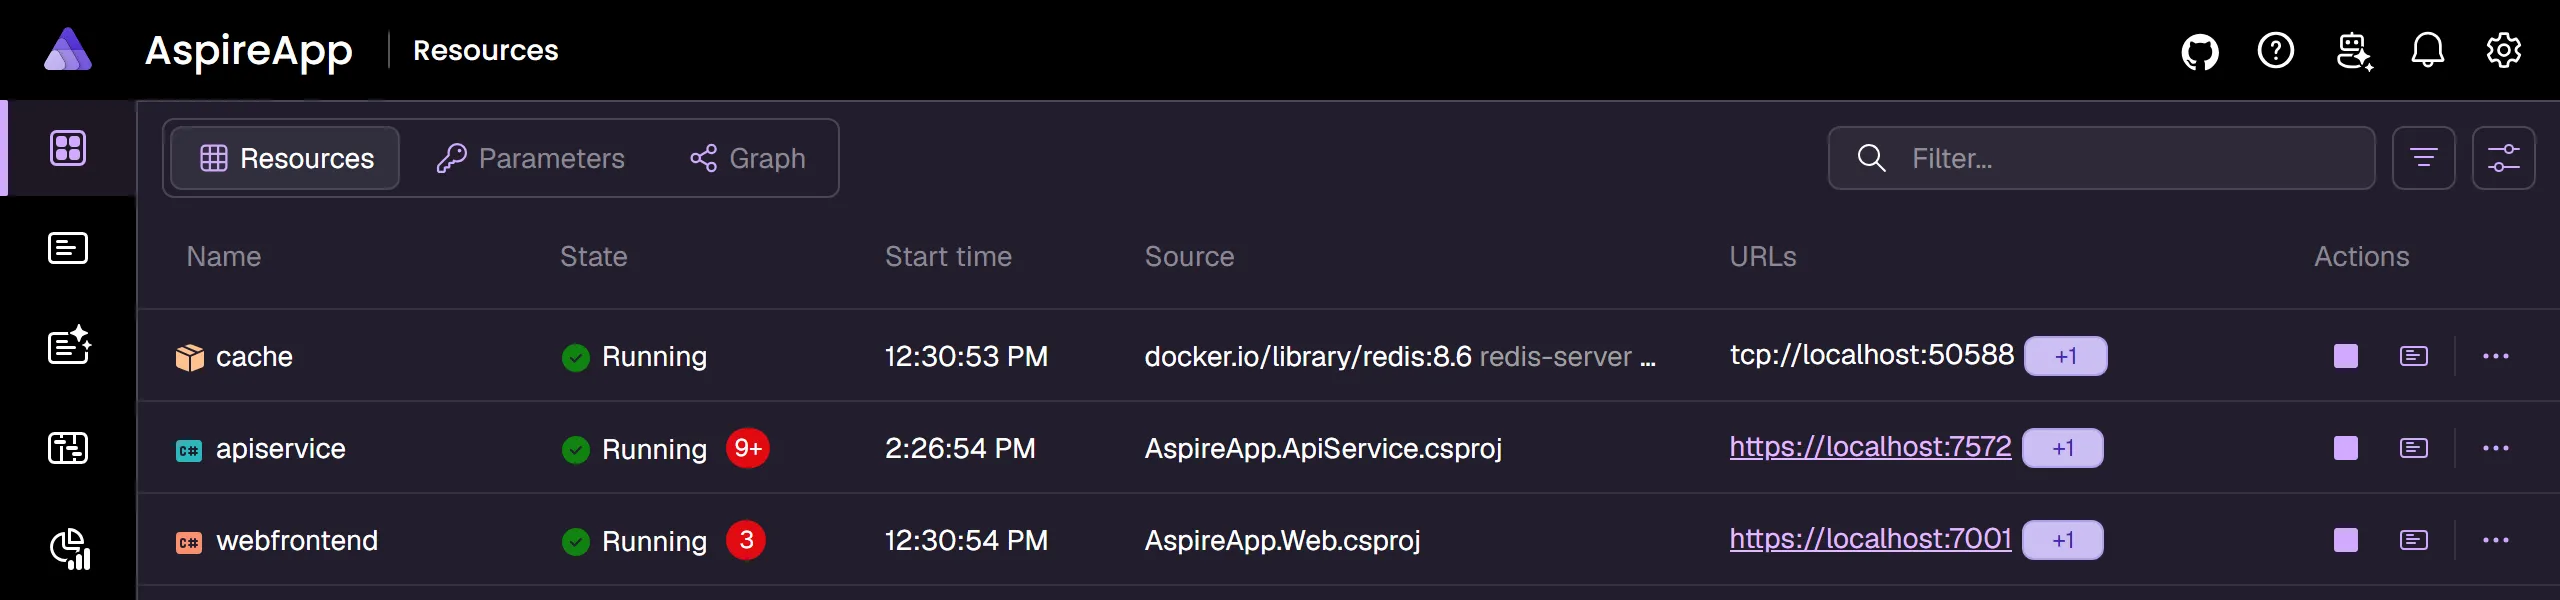The height and width of the screenshot is (600, 2560).
Task: Stop the apiservice resource
Action: click(x=2346, y=448)
